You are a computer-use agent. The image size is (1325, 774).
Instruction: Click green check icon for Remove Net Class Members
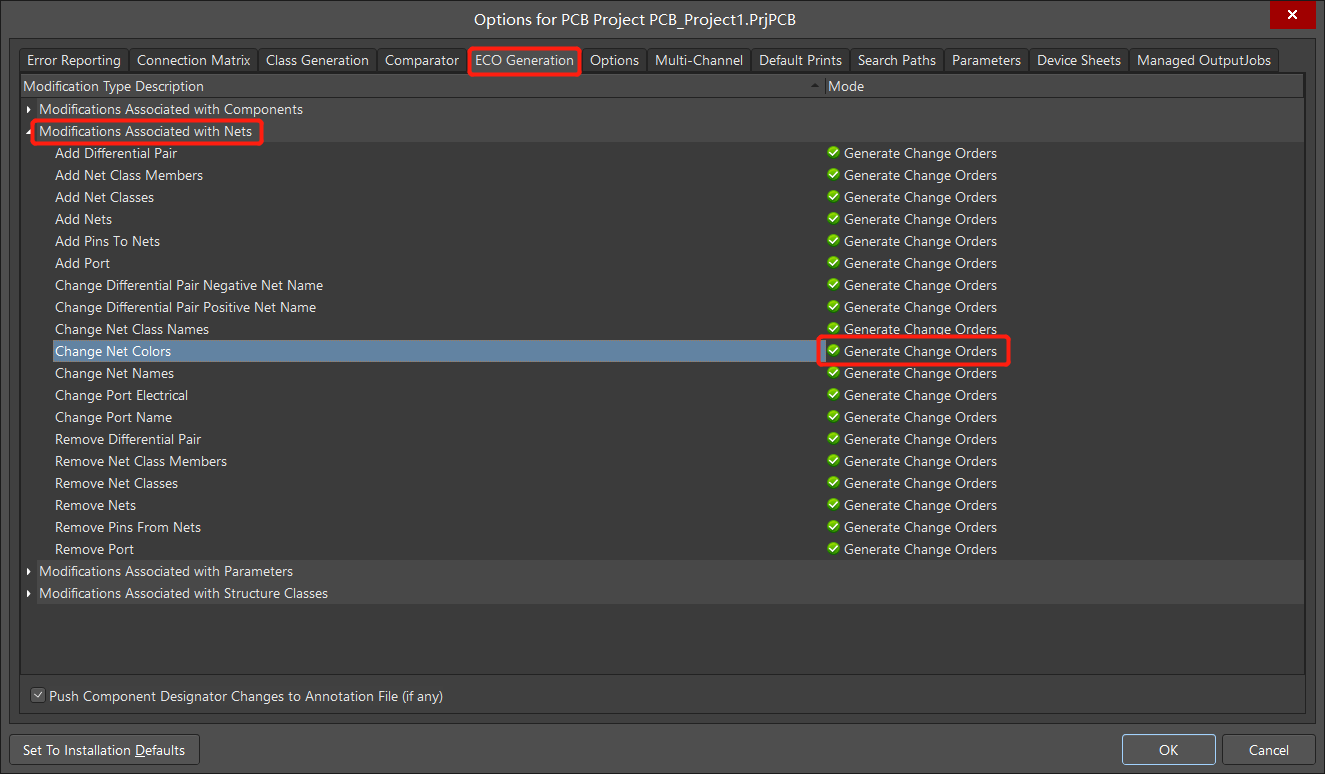coord(833,461)
